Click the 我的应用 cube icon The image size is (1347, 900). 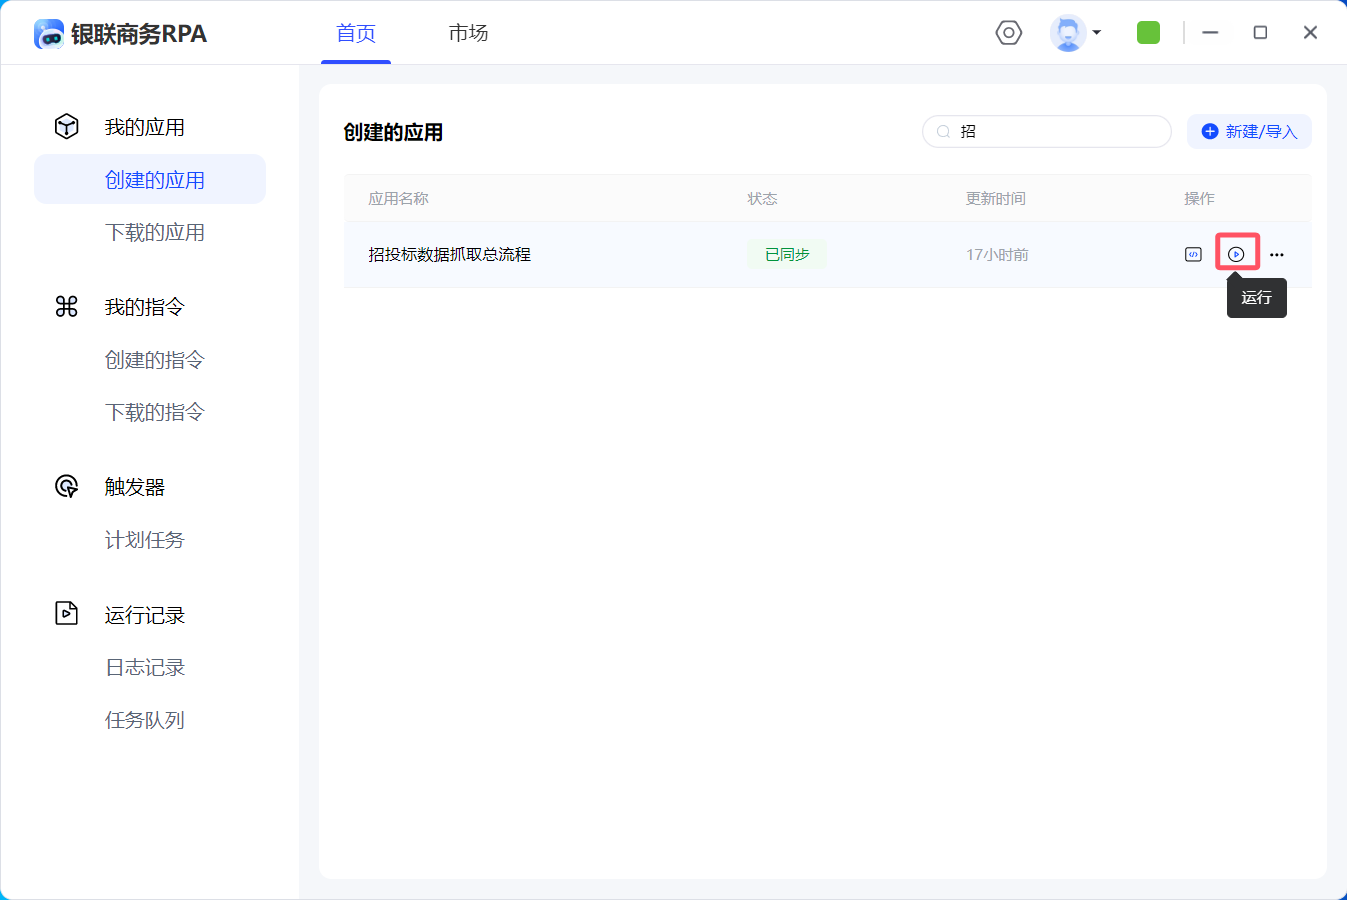[x=67, y=127]
